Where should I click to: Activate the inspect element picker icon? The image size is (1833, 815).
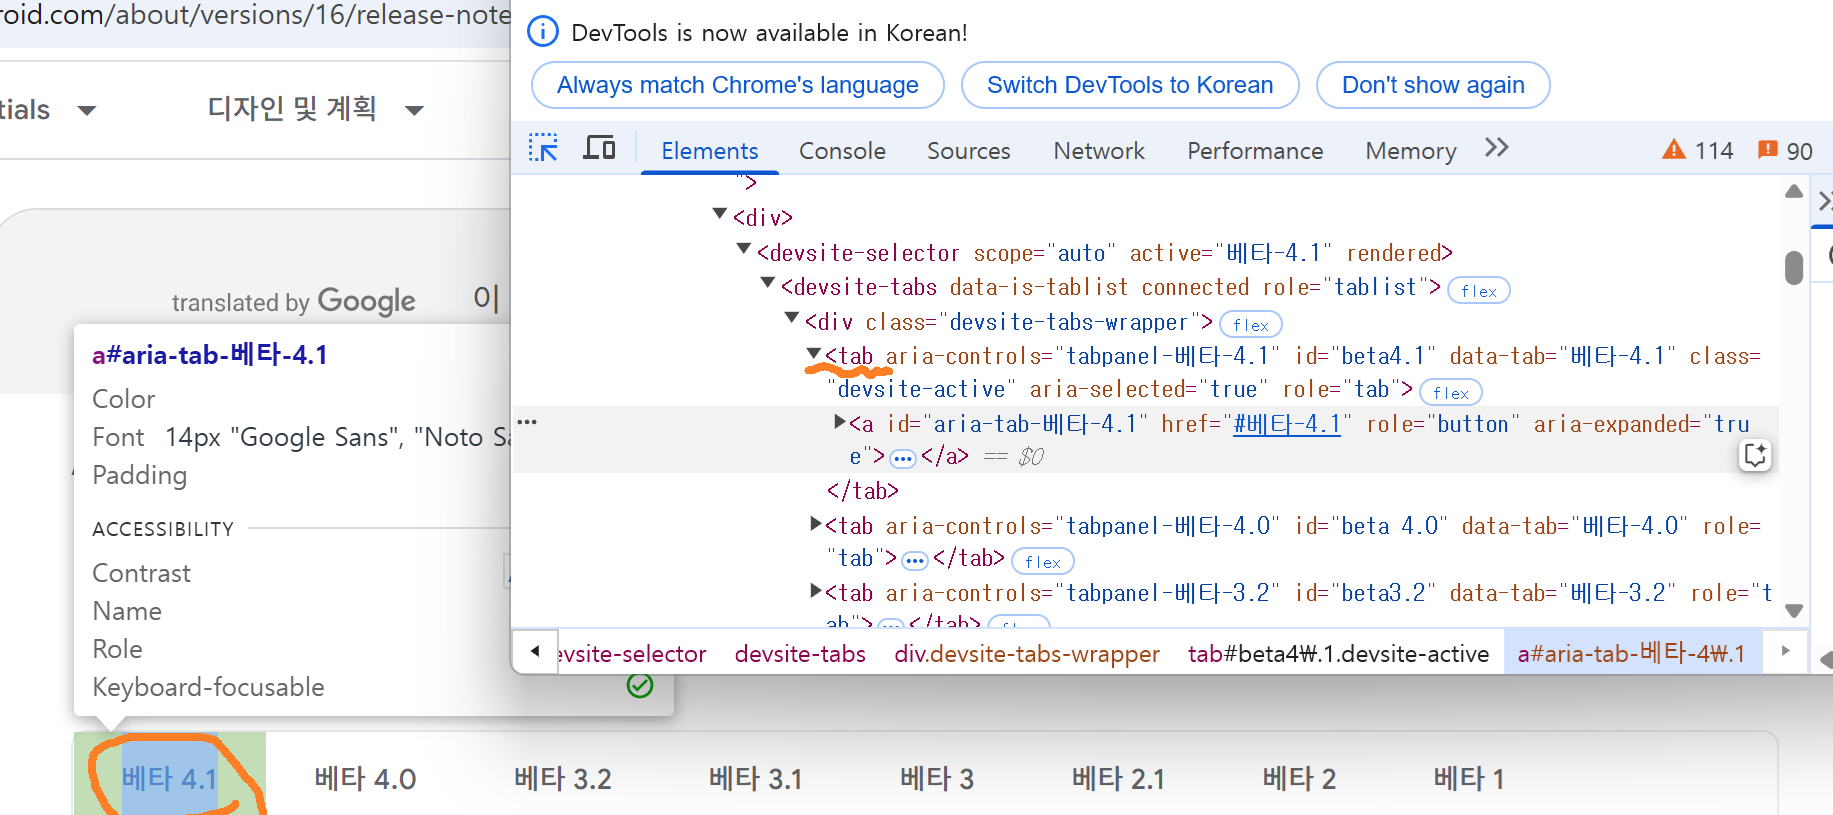(543, 148)
